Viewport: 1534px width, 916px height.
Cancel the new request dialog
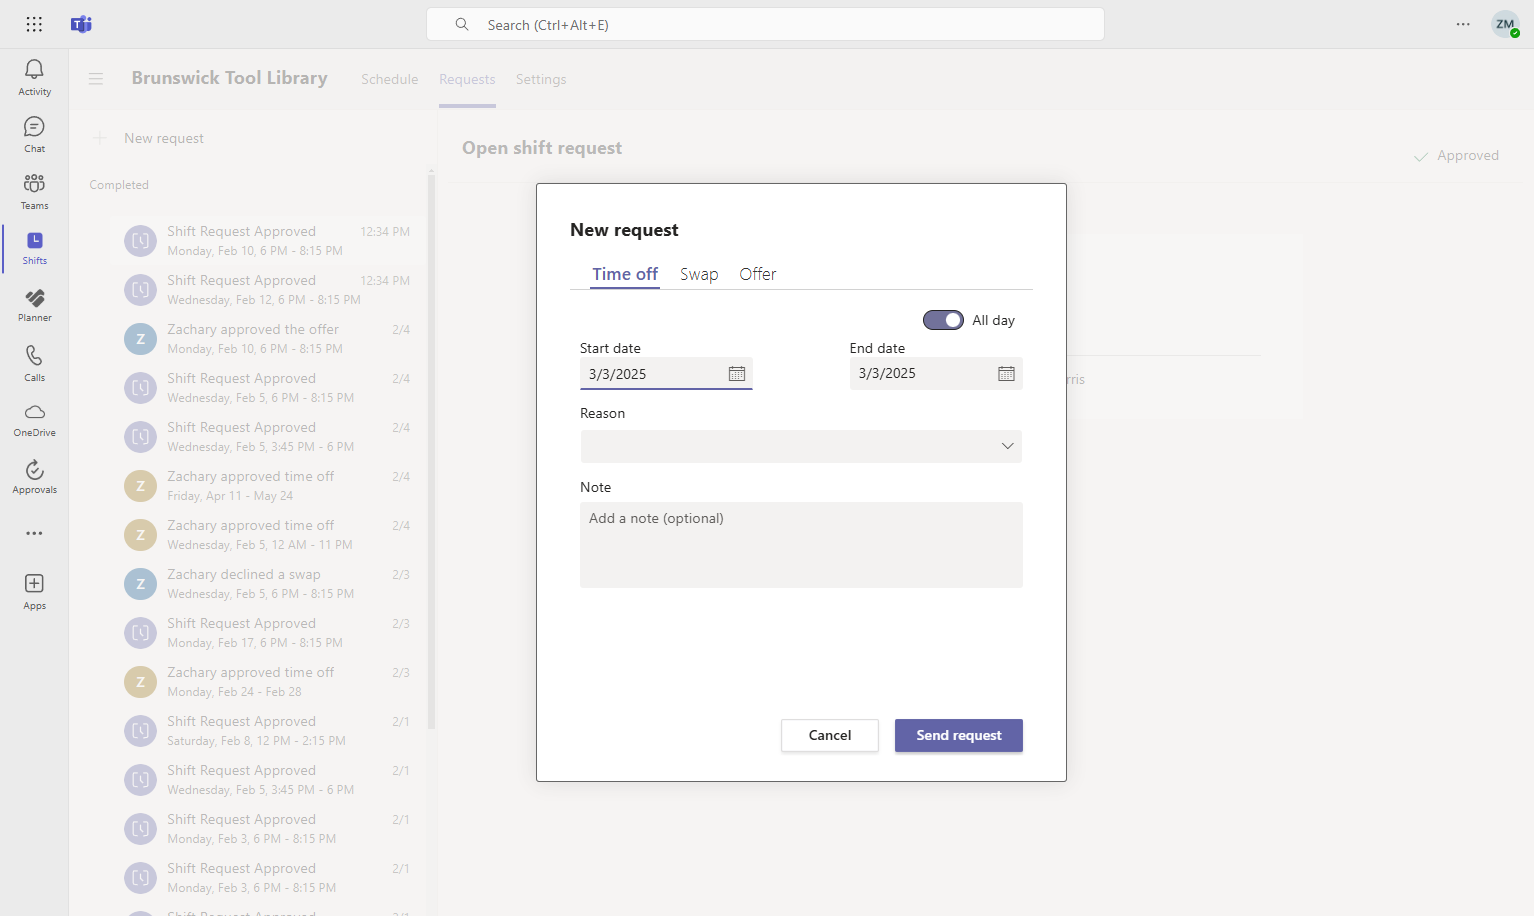pyautogui.click(x=830, y=735)
